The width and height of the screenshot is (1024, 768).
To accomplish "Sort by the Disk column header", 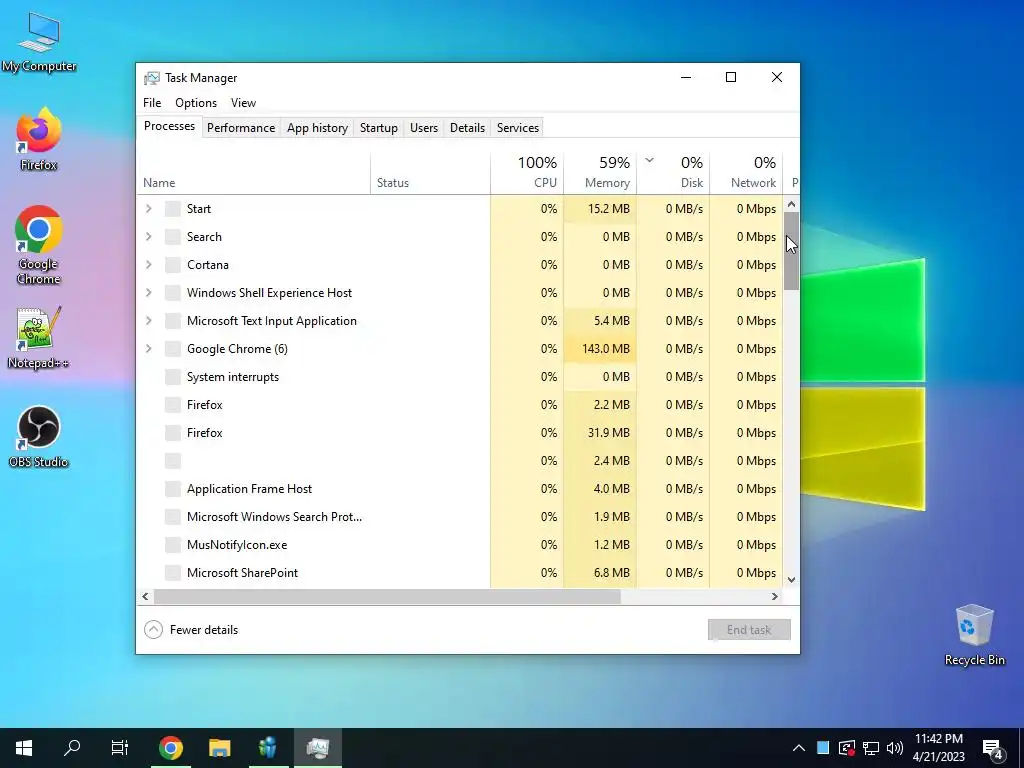I will [673, 172].
